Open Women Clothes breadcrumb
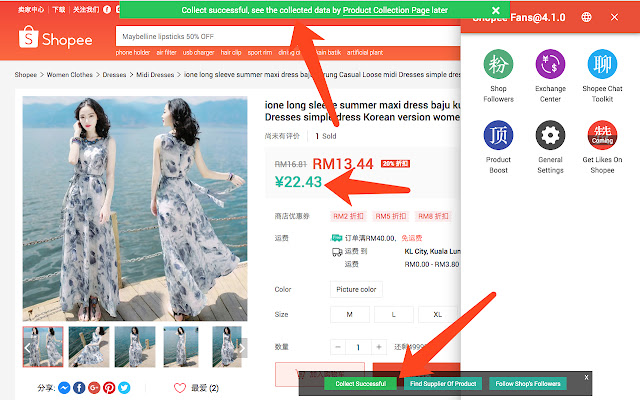The height and width of the screenshot is (400, 640). click(69, 75)
